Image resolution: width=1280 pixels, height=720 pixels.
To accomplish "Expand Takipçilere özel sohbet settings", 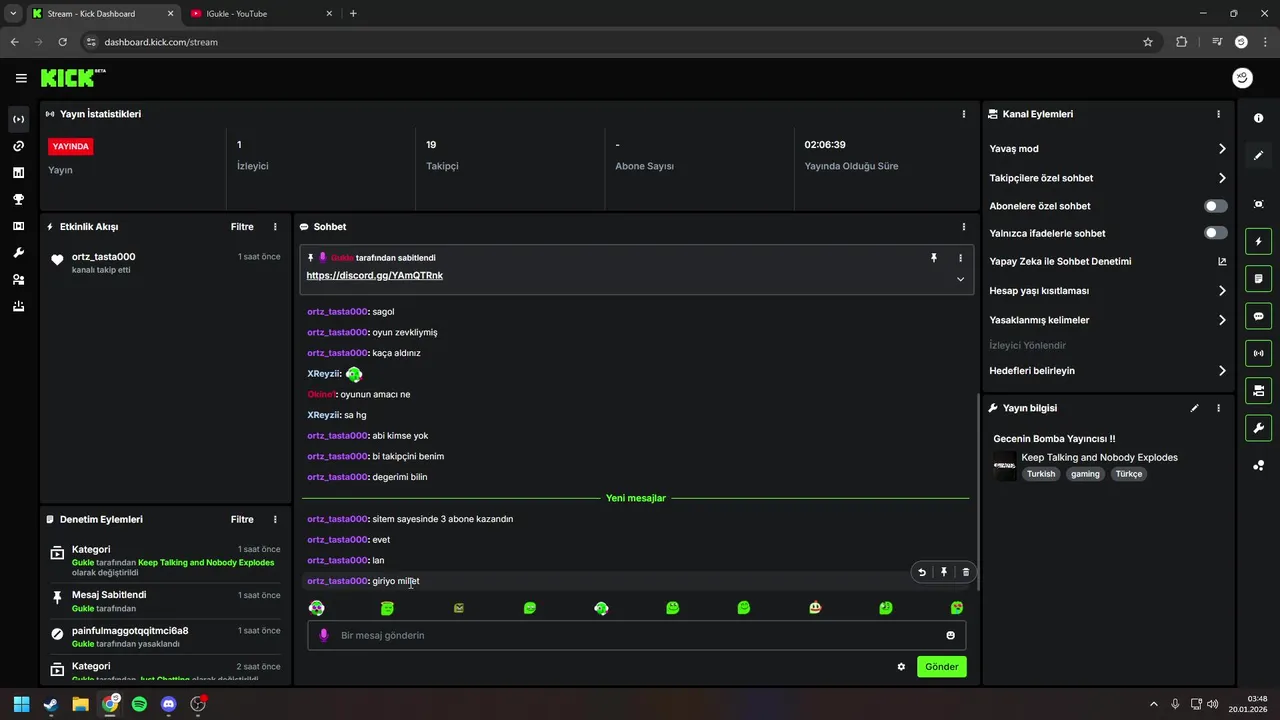I will [1108, 178].
